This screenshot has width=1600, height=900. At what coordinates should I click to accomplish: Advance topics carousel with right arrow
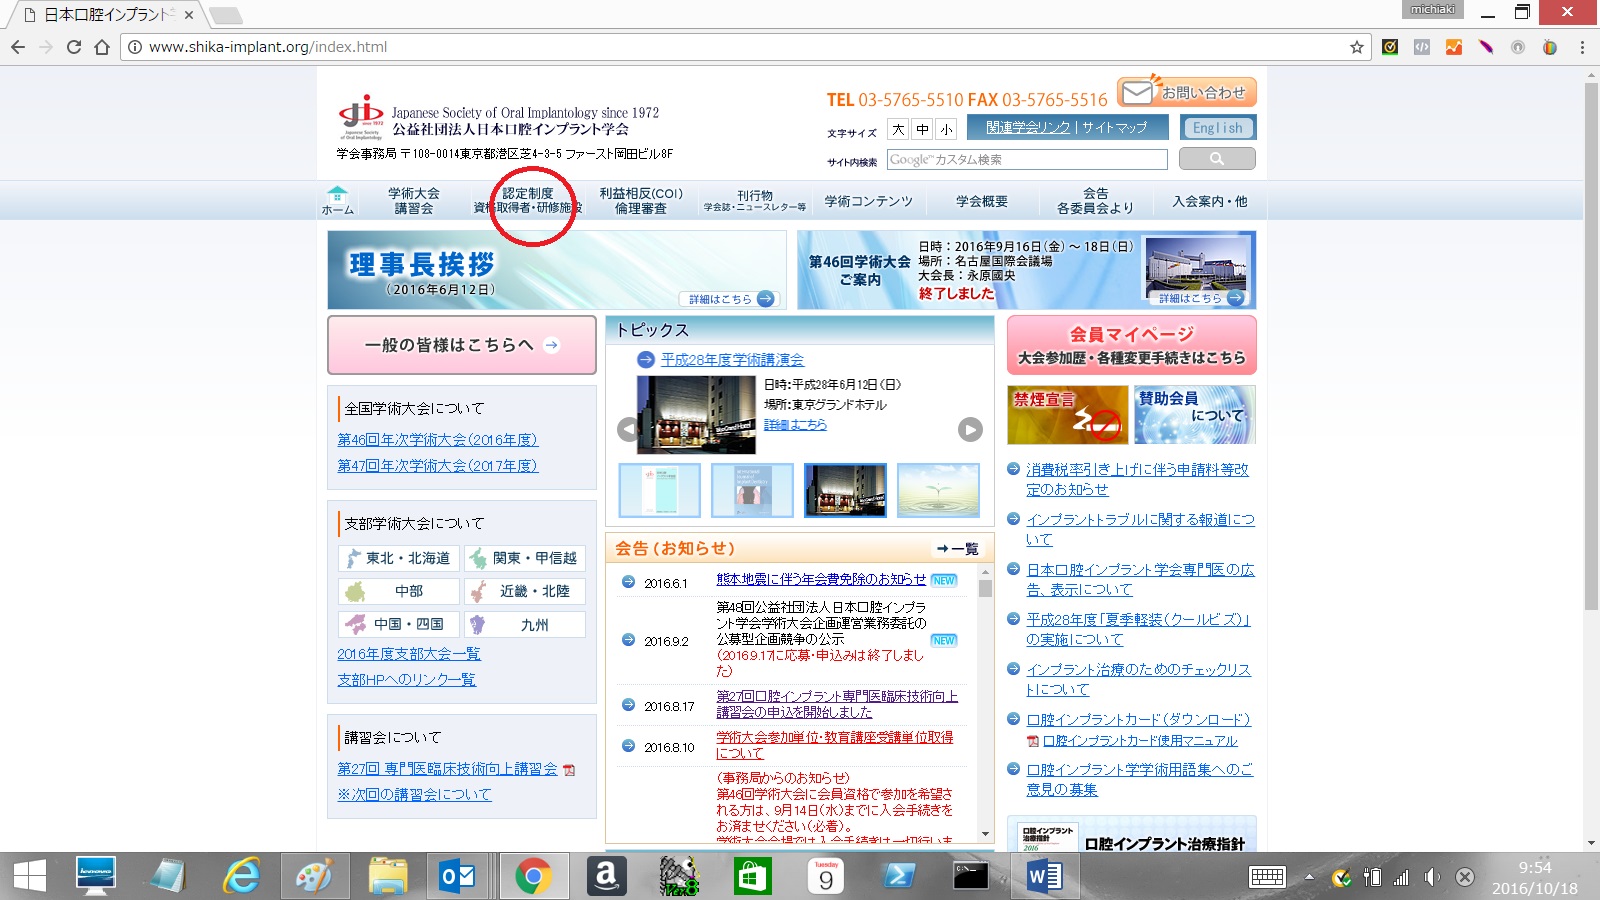(970, 429)
